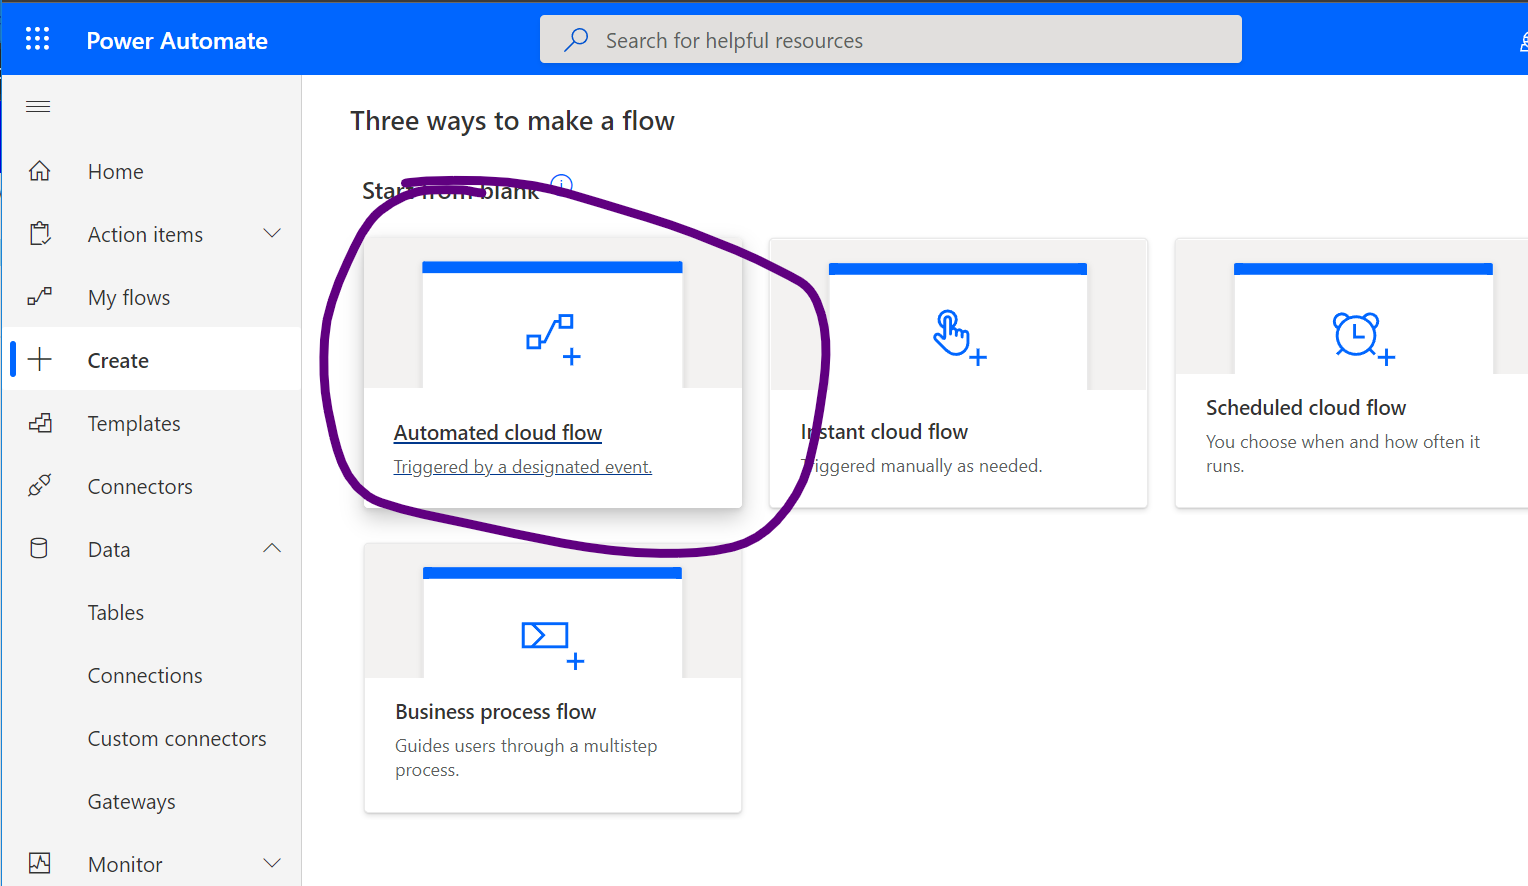
Task: Click the Connectors plug icon
Action: [40, 485]
